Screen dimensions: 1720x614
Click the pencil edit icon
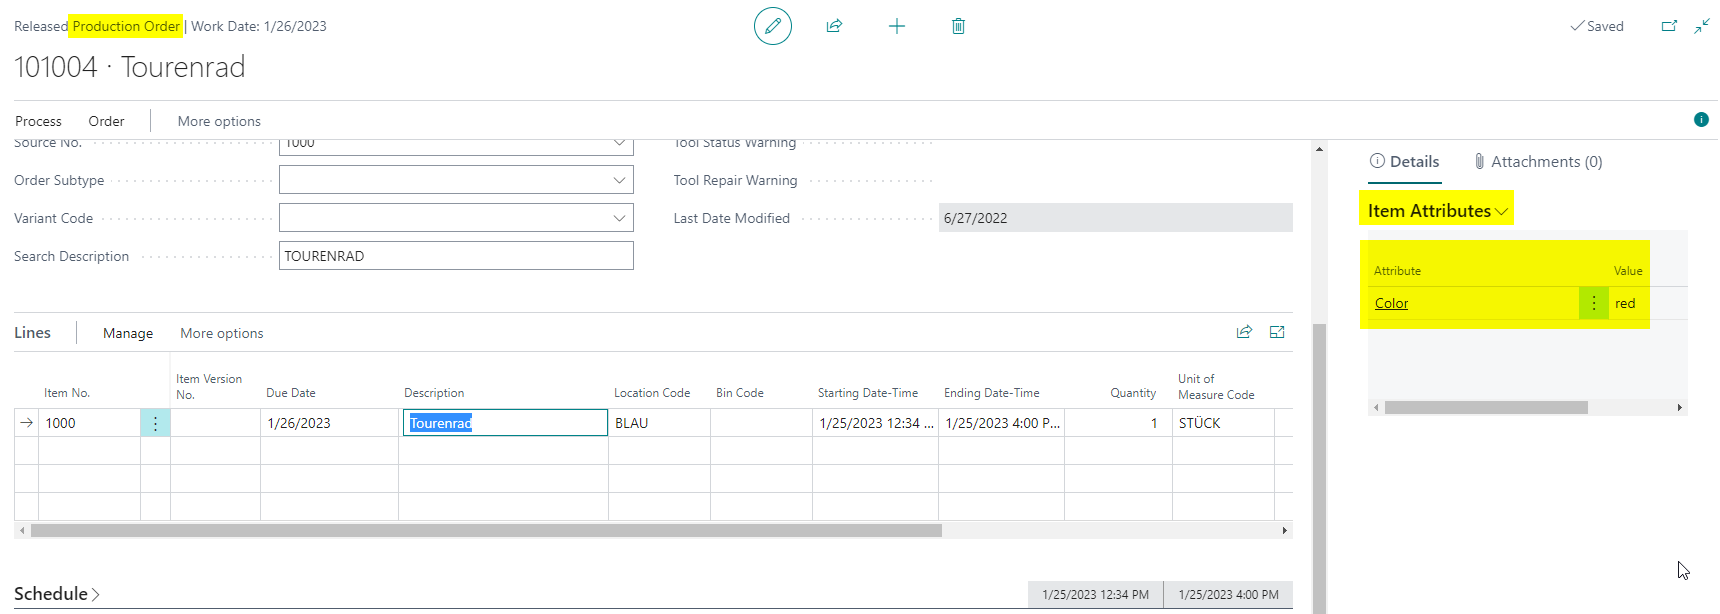[773, 26]
